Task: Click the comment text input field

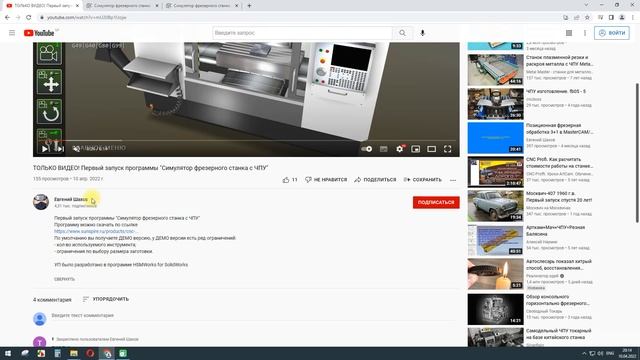Action: 253,316
